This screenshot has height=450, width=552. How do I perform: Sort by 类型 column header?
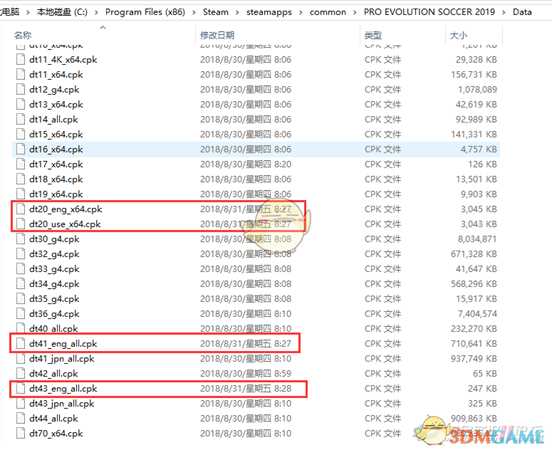[x=373, y=35]
